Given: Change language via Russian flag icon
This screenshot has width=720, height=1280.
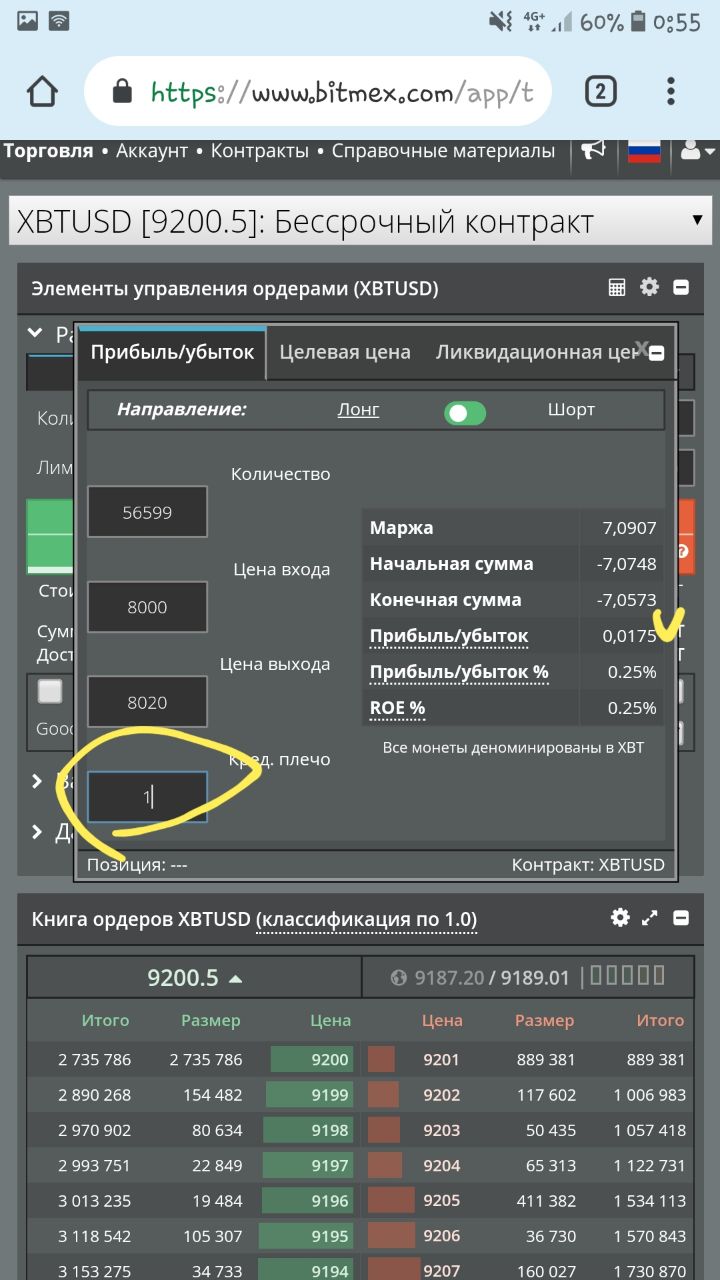Looking at the screenshot, I should (x=645, y=151).
